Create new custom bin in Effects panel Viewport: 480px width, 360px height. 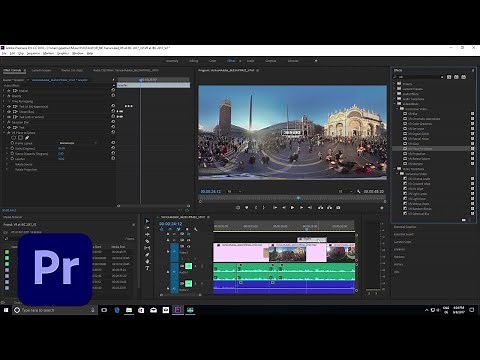pyautogui.click(x=464, y=220)
